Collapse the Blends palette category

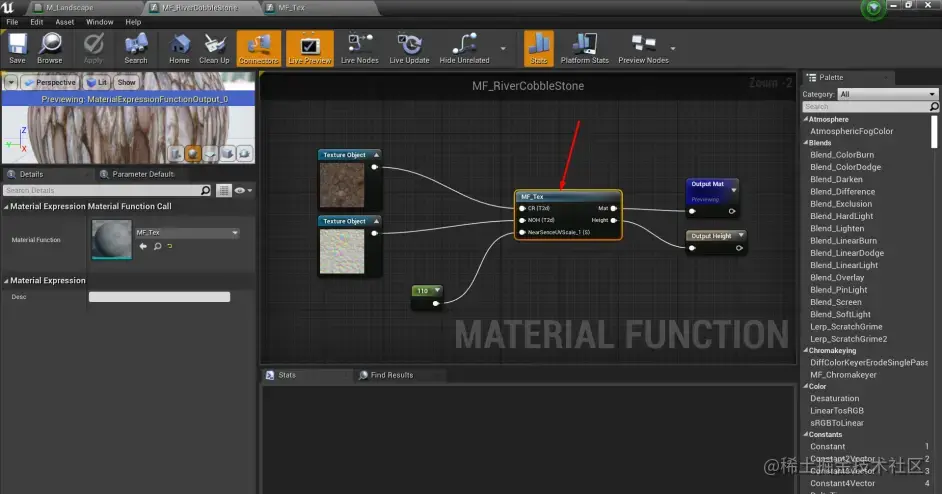click(x=806, y=143)
